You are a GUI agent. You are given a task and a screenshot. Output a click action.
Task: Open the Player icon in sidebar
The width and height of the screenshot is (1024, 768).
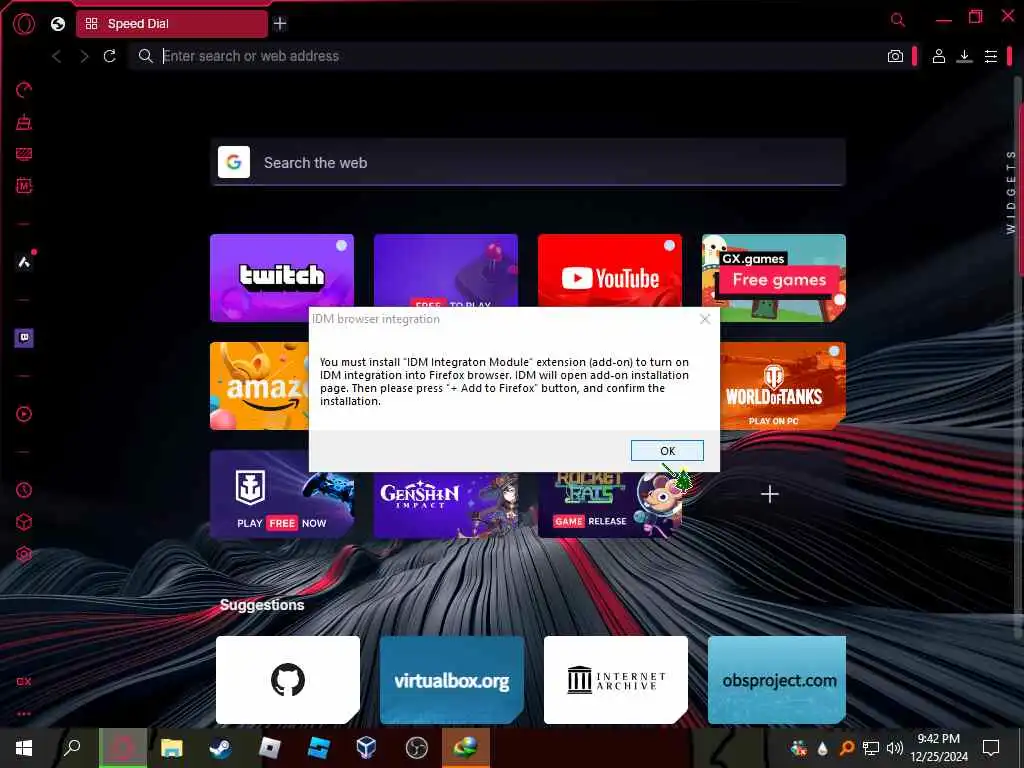(x=24, y=414)
